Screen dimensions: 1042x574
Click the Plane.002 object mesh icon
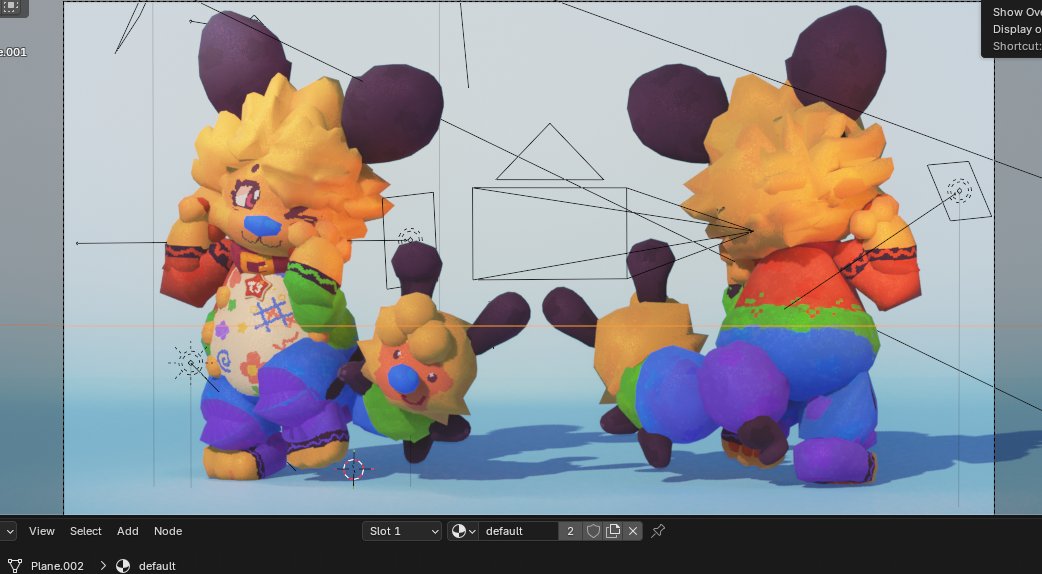[15, 566]
